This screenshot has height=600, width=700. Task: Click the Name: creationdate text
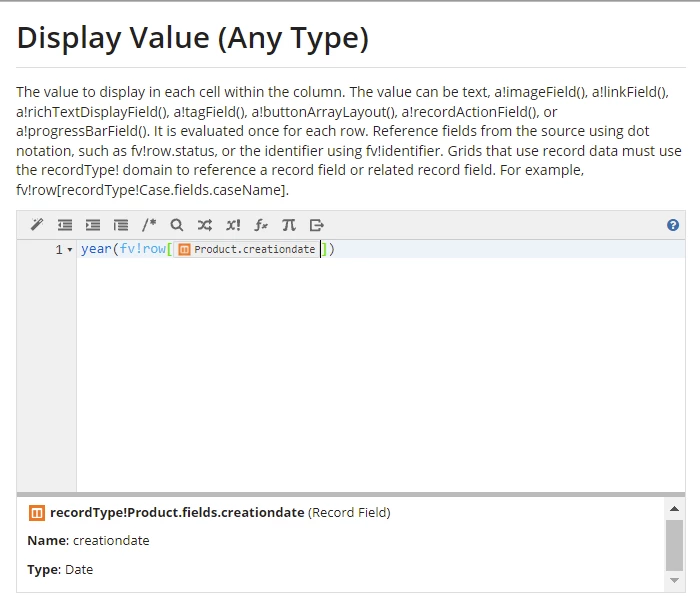click(88, 541)
